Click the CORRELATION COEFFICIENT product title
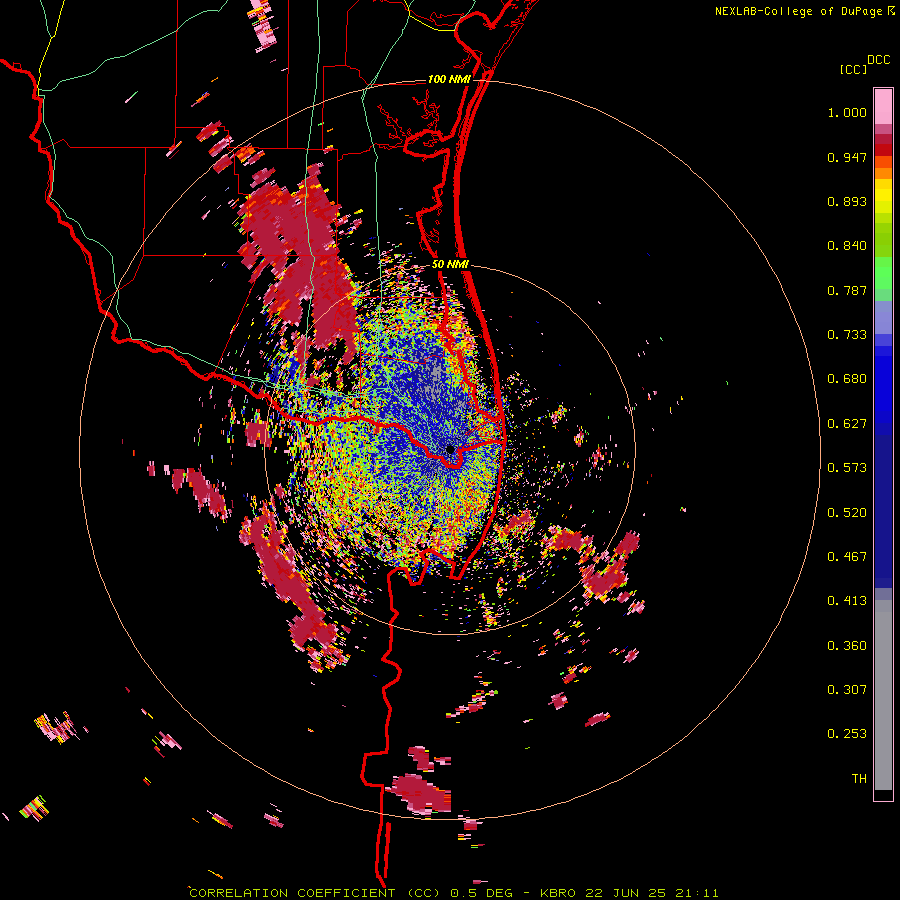This screenshot has height=900, width=900. point(292,893)
